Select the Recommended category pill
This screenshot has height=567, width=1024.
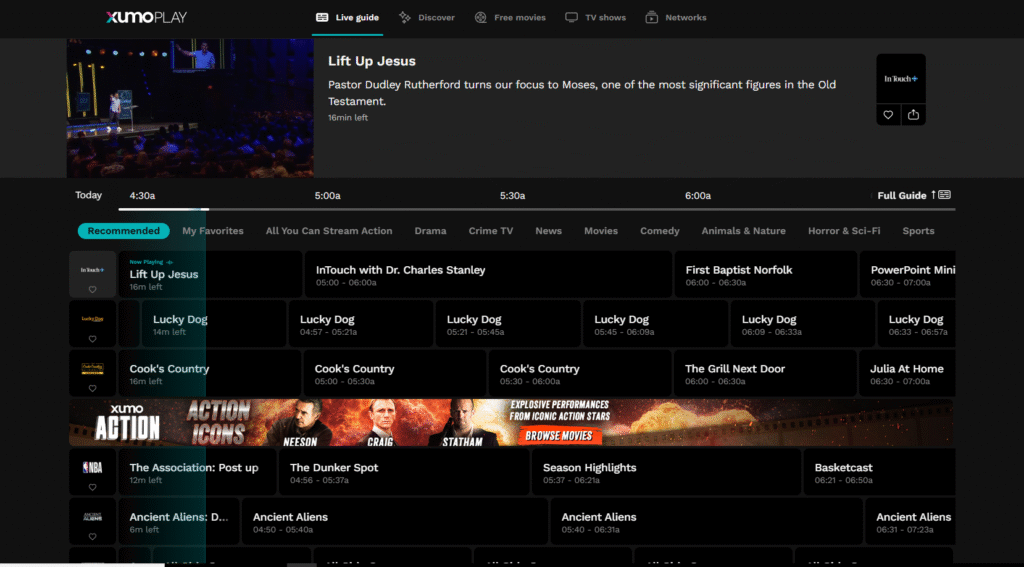click(123, 231)
